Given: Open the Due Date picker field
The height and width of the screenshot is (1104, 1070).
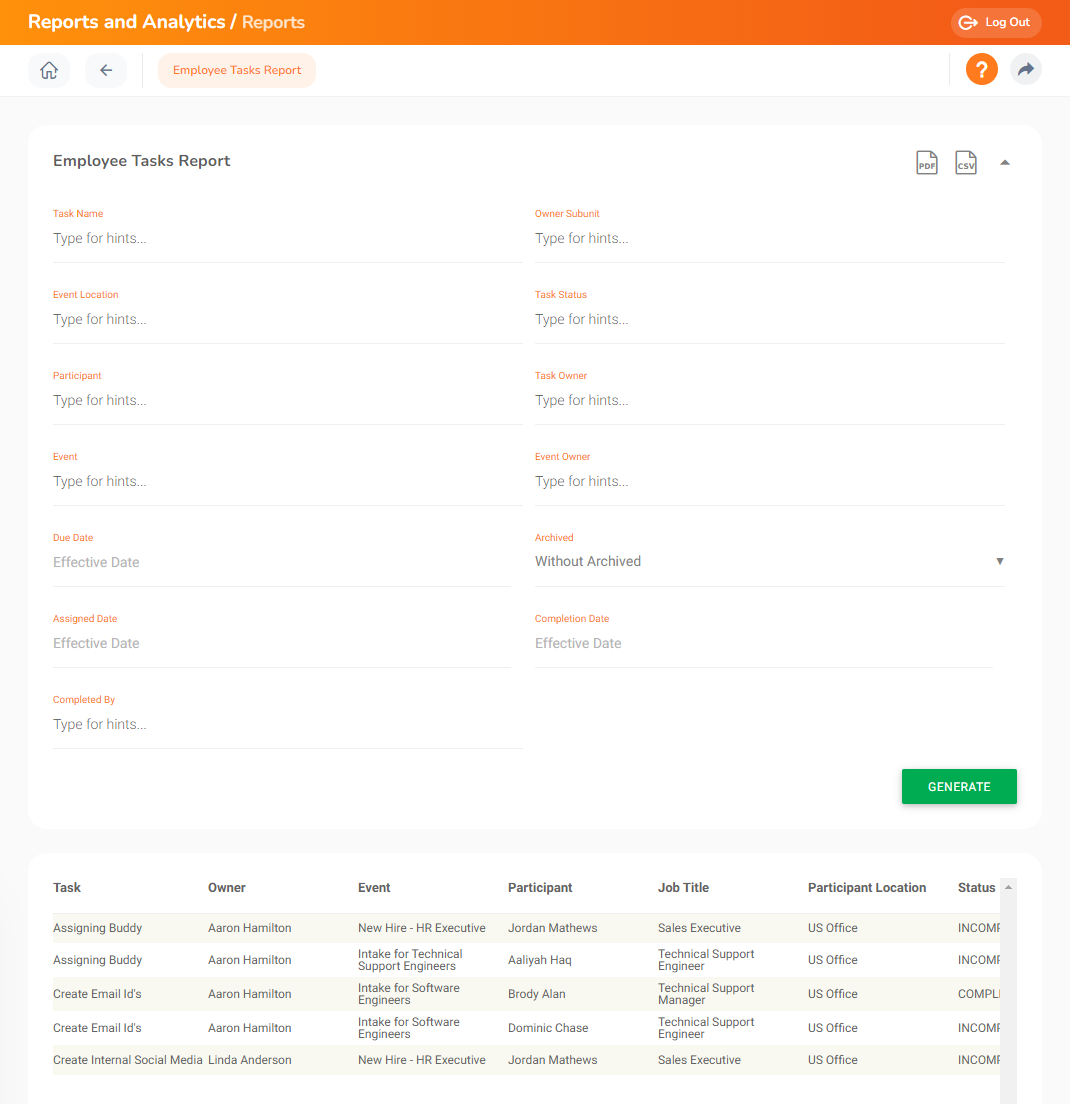Looking at the screenshot, I should tap(281, 563).
